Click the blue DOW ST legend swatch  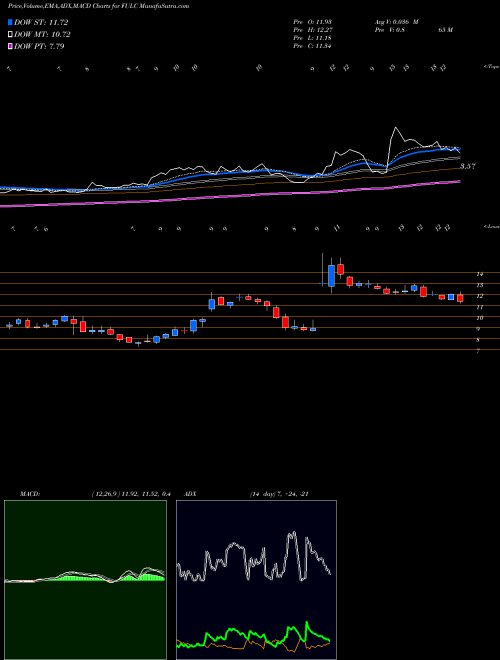click(x=10, y=22)
